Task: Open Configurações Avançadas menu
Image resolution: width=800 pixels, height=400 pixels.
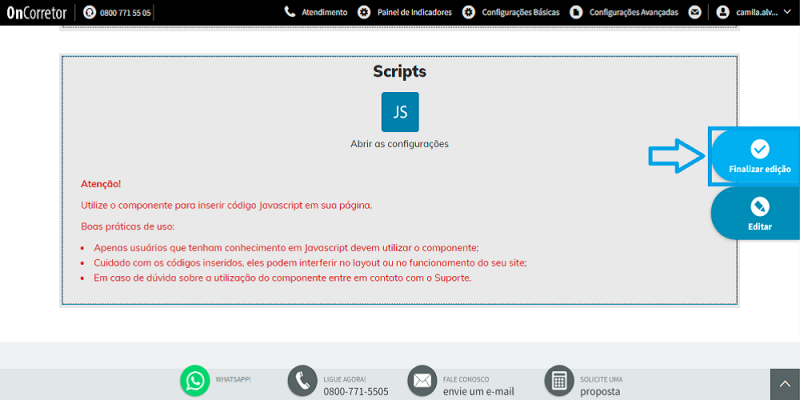Action: click(624, 12)
